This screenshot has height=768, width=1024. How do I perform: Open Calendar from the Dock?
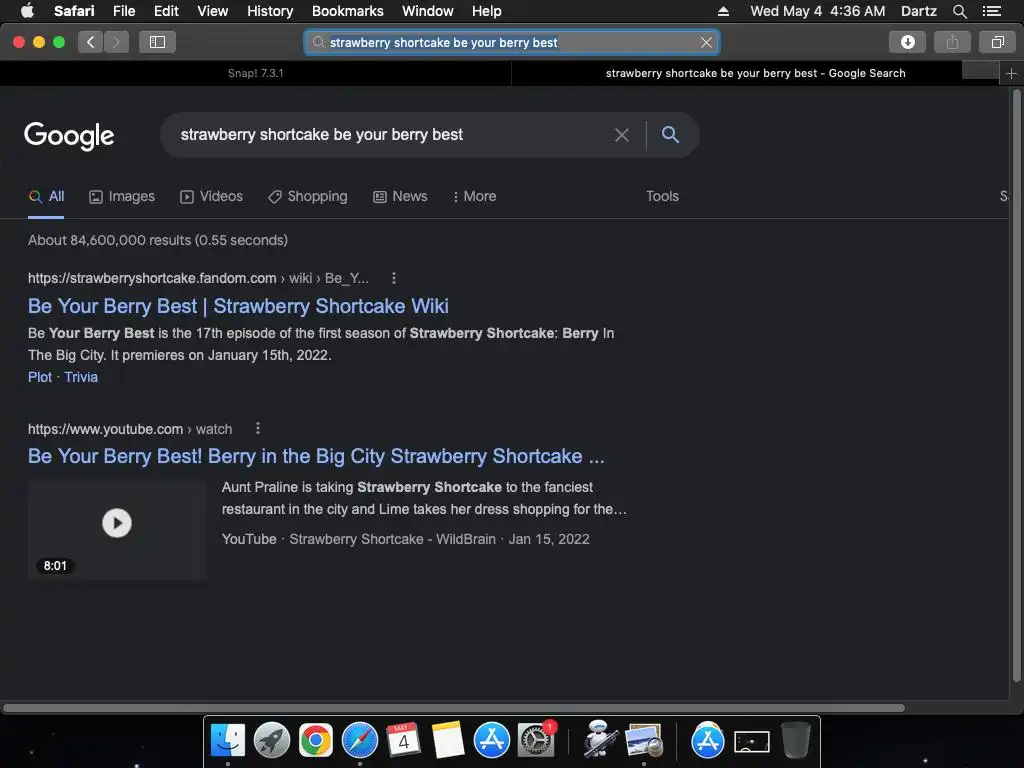coord(404,741)
